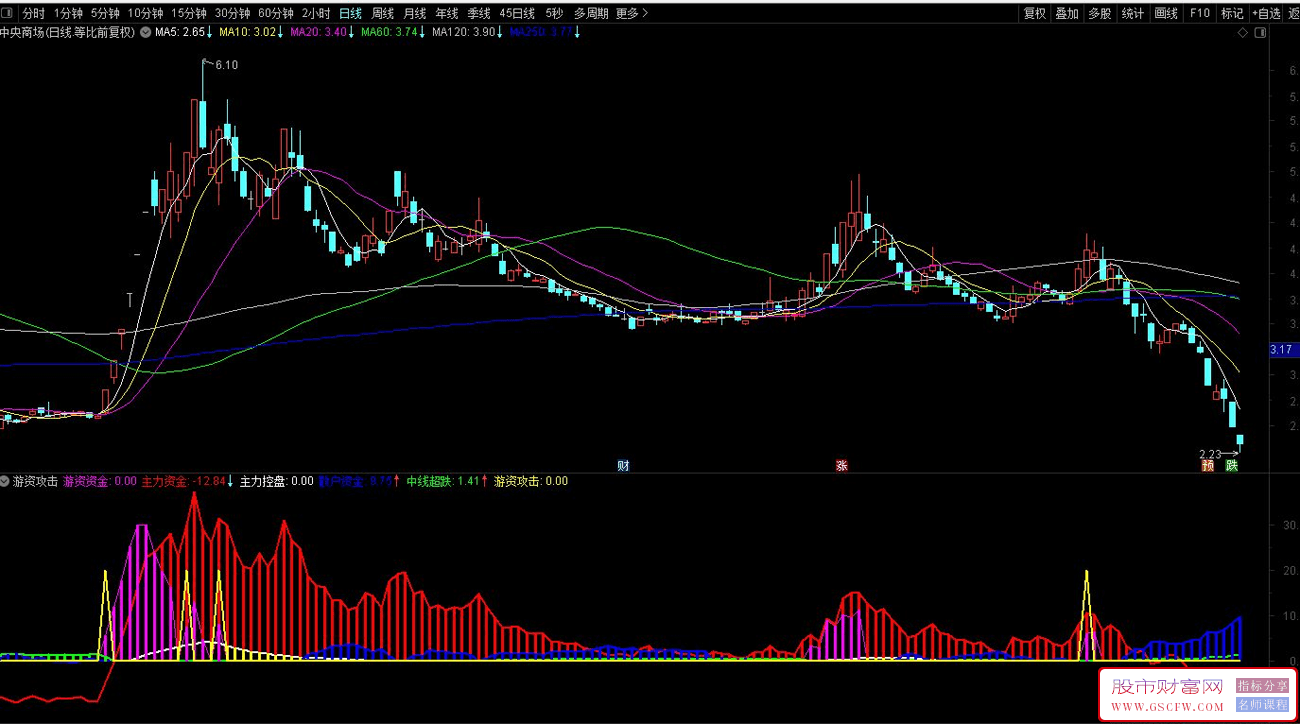Click the 2.23 low price label
Screen dimensions: 1300x724
pyautogui.click(x=1210, y=453)
